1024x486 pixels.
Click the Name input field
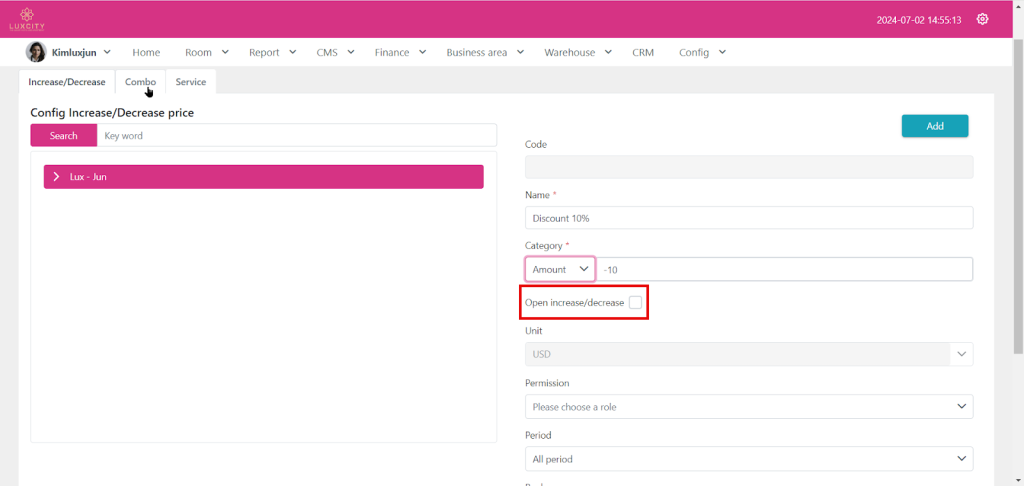(x=748, y=218)
